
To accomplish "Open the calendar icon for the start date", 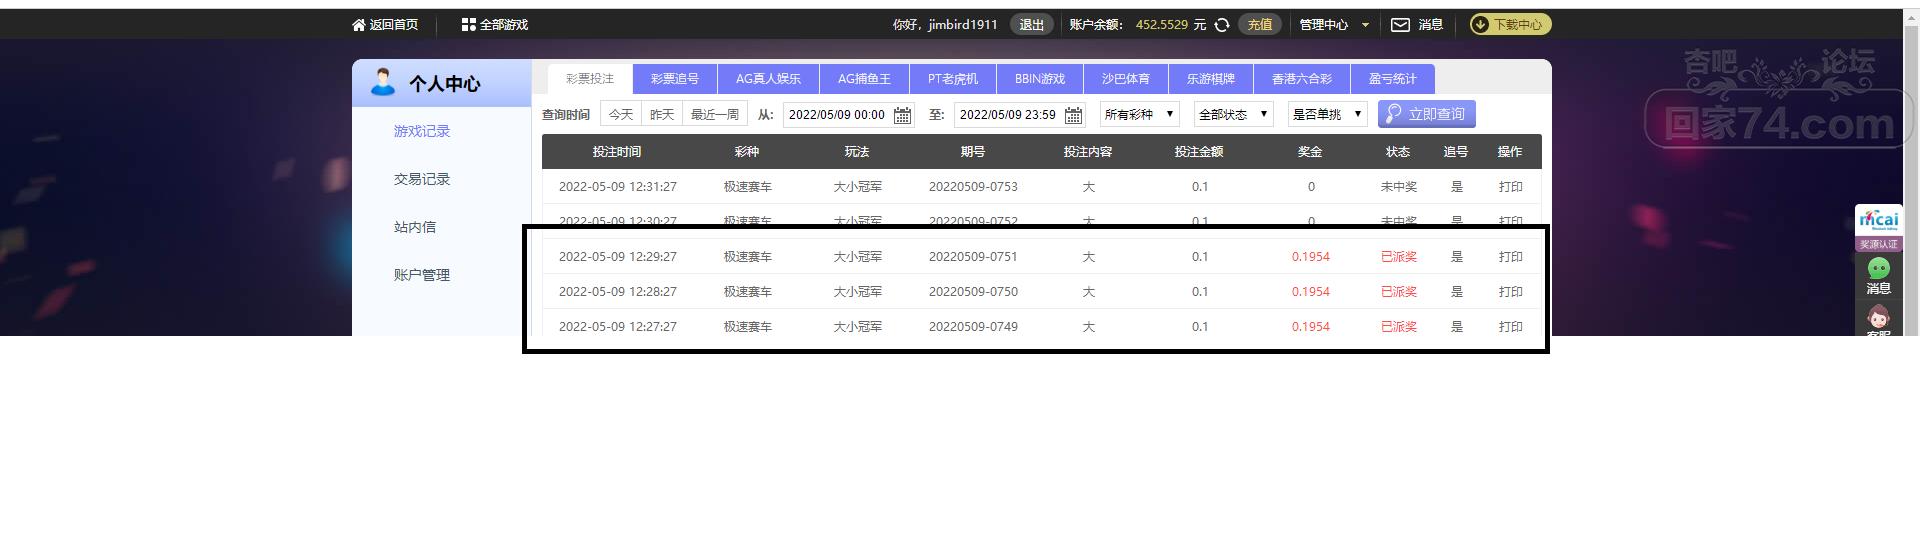I will coord(902,115).
